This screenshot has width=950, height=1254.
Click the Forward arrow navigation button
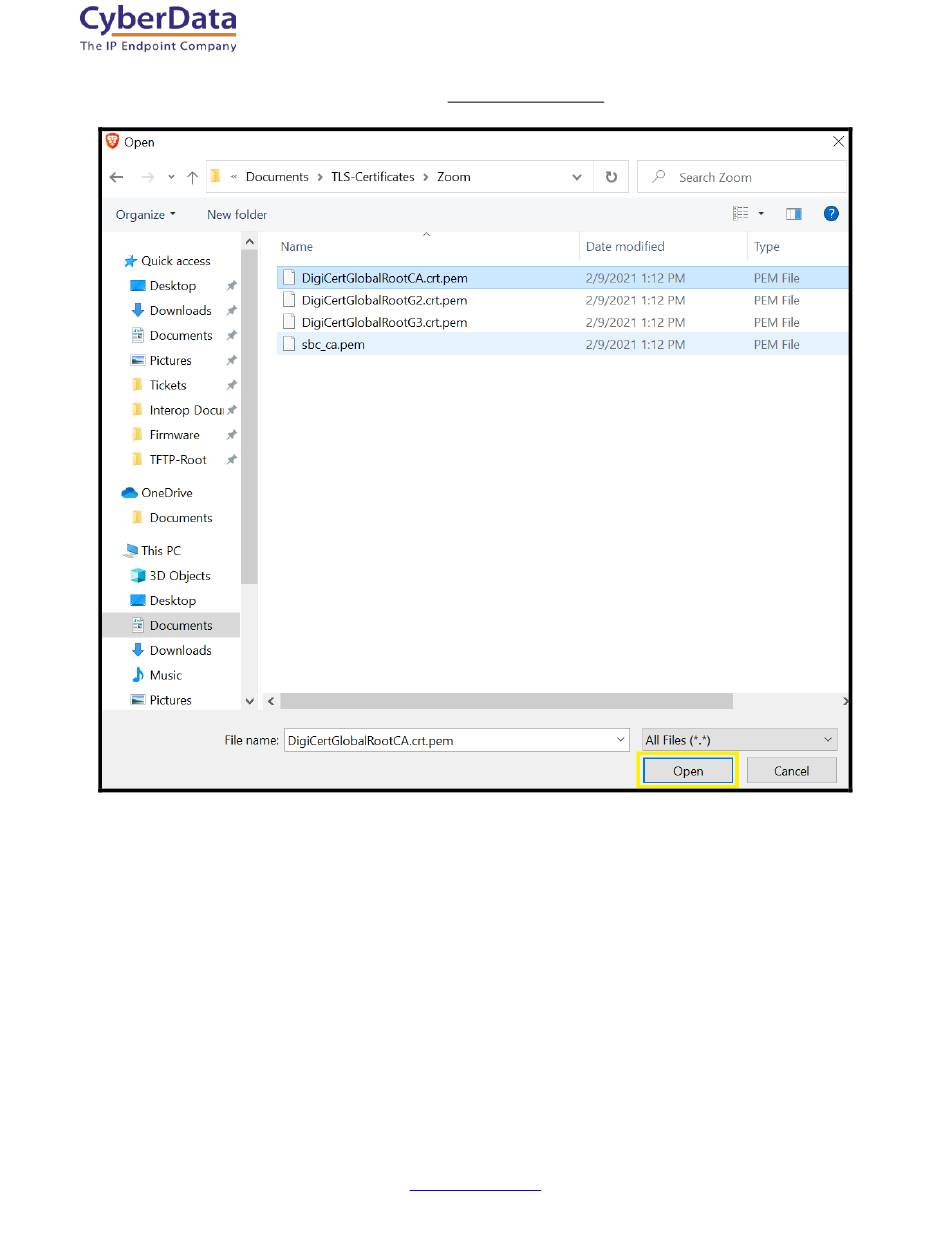tap(146, 177)
